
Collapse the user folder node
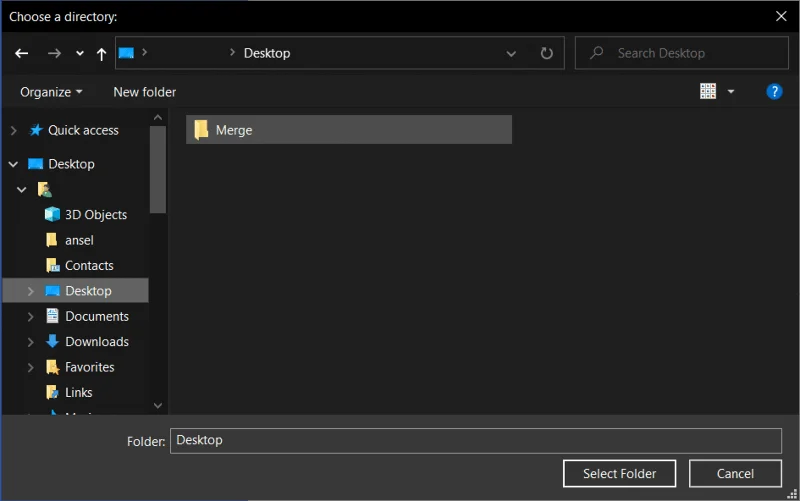[x=21, y=190]
